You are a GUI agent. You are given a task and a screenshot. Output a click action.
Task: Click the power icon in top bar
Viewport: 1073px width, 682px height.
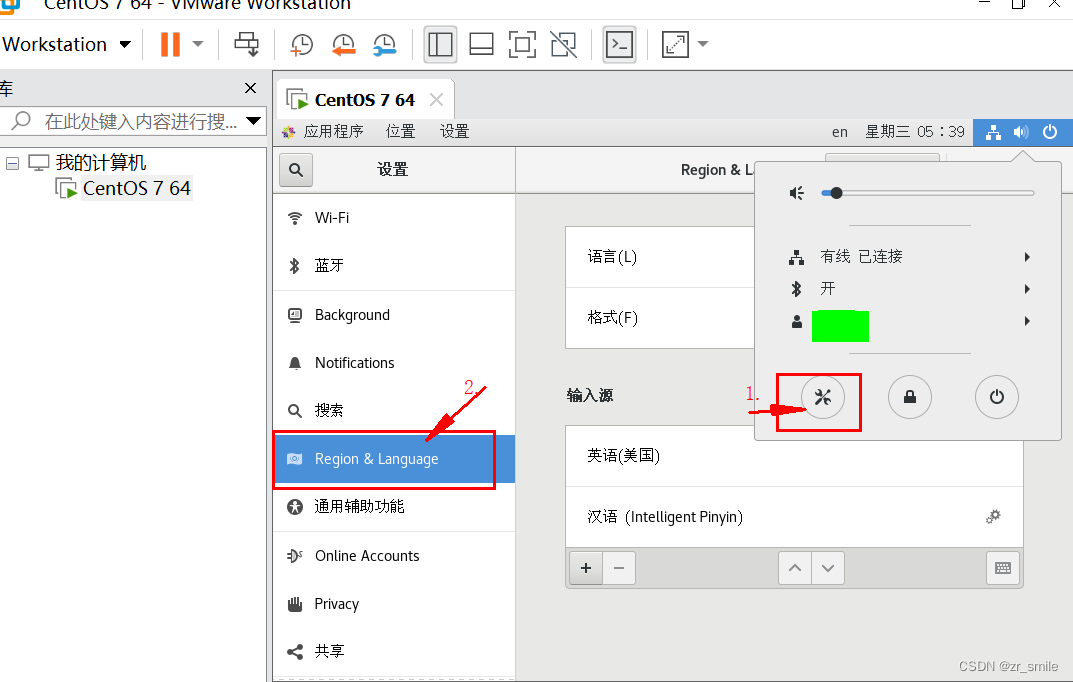click(1050, 131)
